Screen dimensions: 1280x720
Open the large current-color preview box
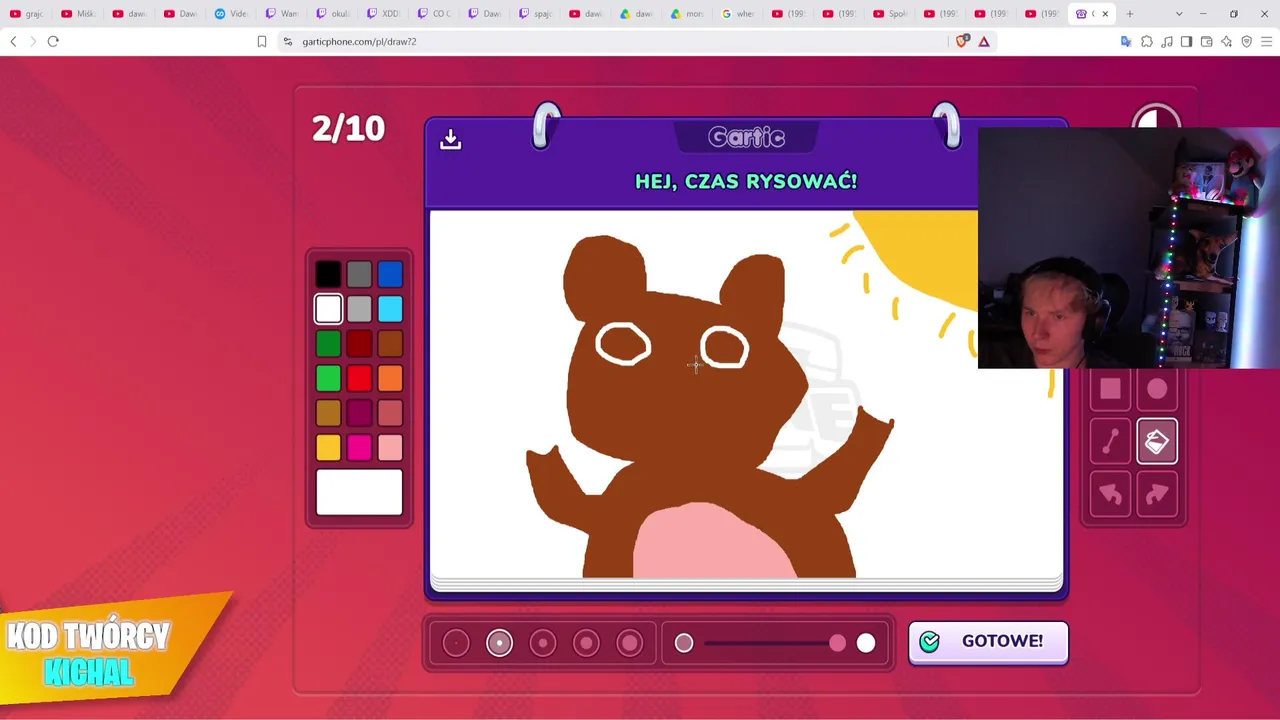pyautogui.click(x=359, y=492)
